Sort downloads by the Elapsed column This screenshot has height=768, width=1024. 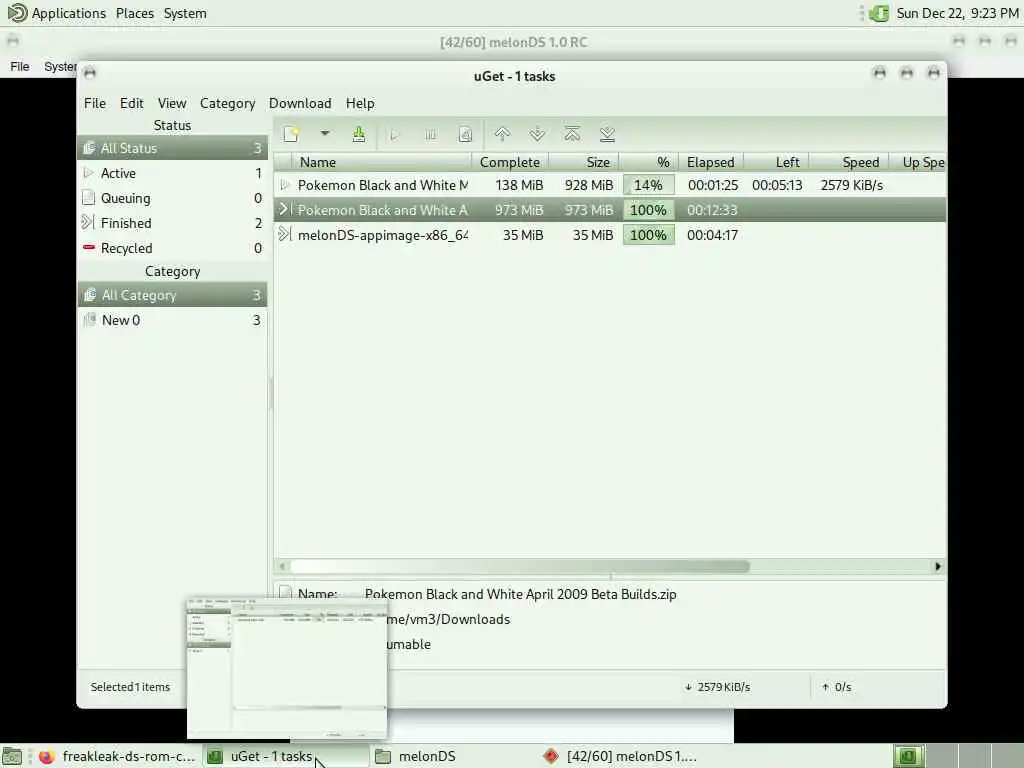click(711, 162)
